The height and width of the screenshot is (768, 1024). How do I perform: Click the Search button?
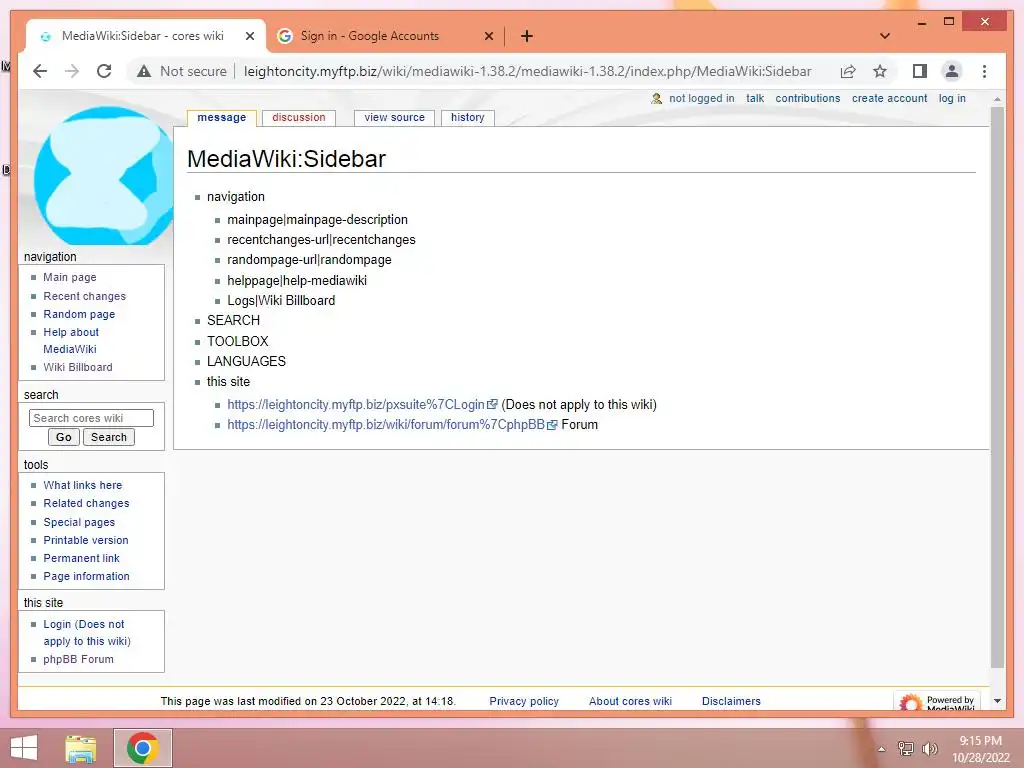pyautogui.click(x=108, y=438)
